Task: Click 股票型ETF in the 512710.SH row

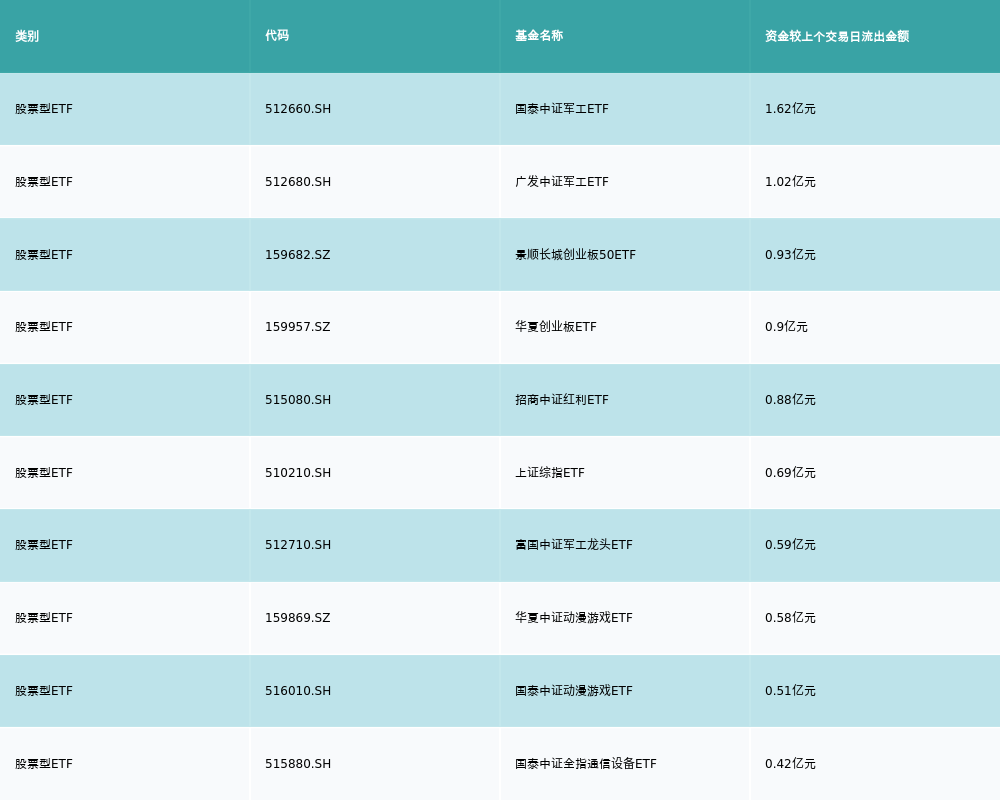Action: point(44,545)
